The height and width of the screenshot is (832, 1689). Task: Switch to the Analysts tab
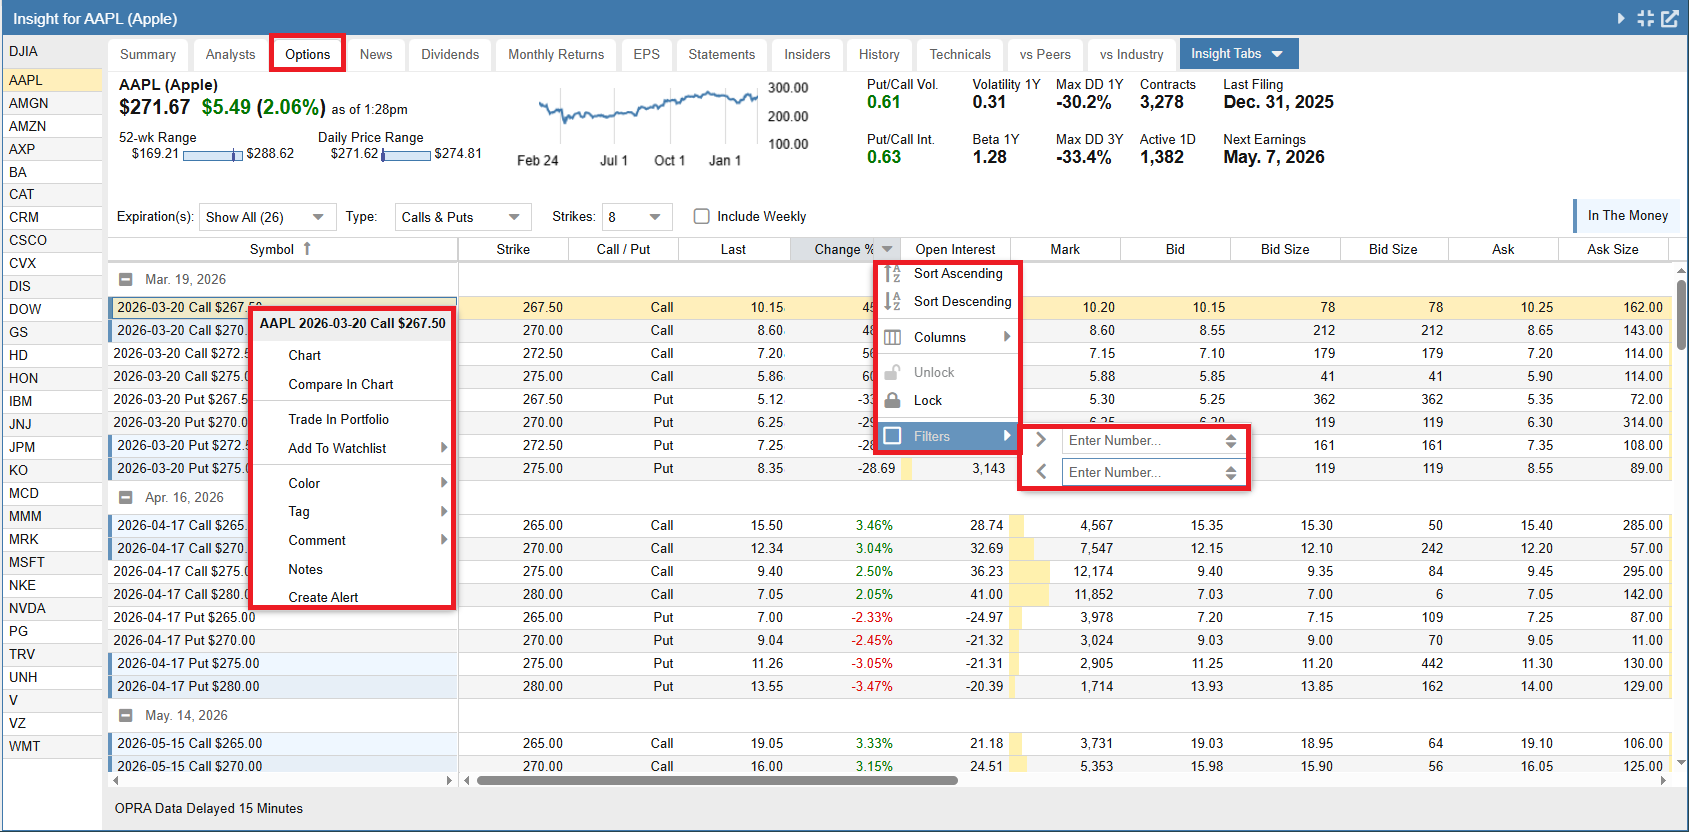click(x=230, y=54)
